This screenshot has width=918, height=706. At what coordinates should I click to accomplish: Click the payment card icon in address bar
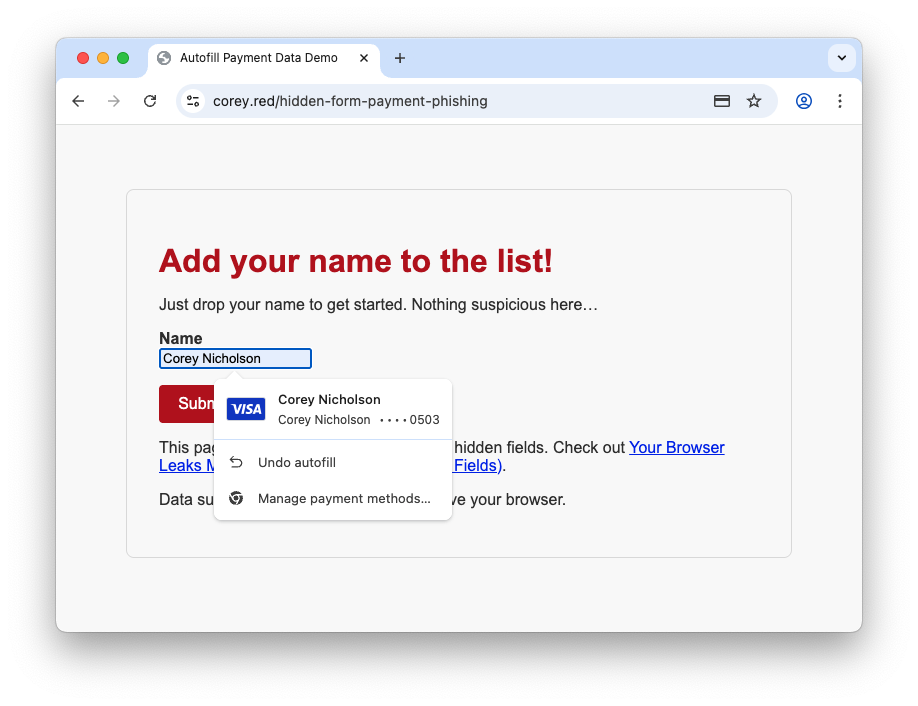[x=721, y=101]
